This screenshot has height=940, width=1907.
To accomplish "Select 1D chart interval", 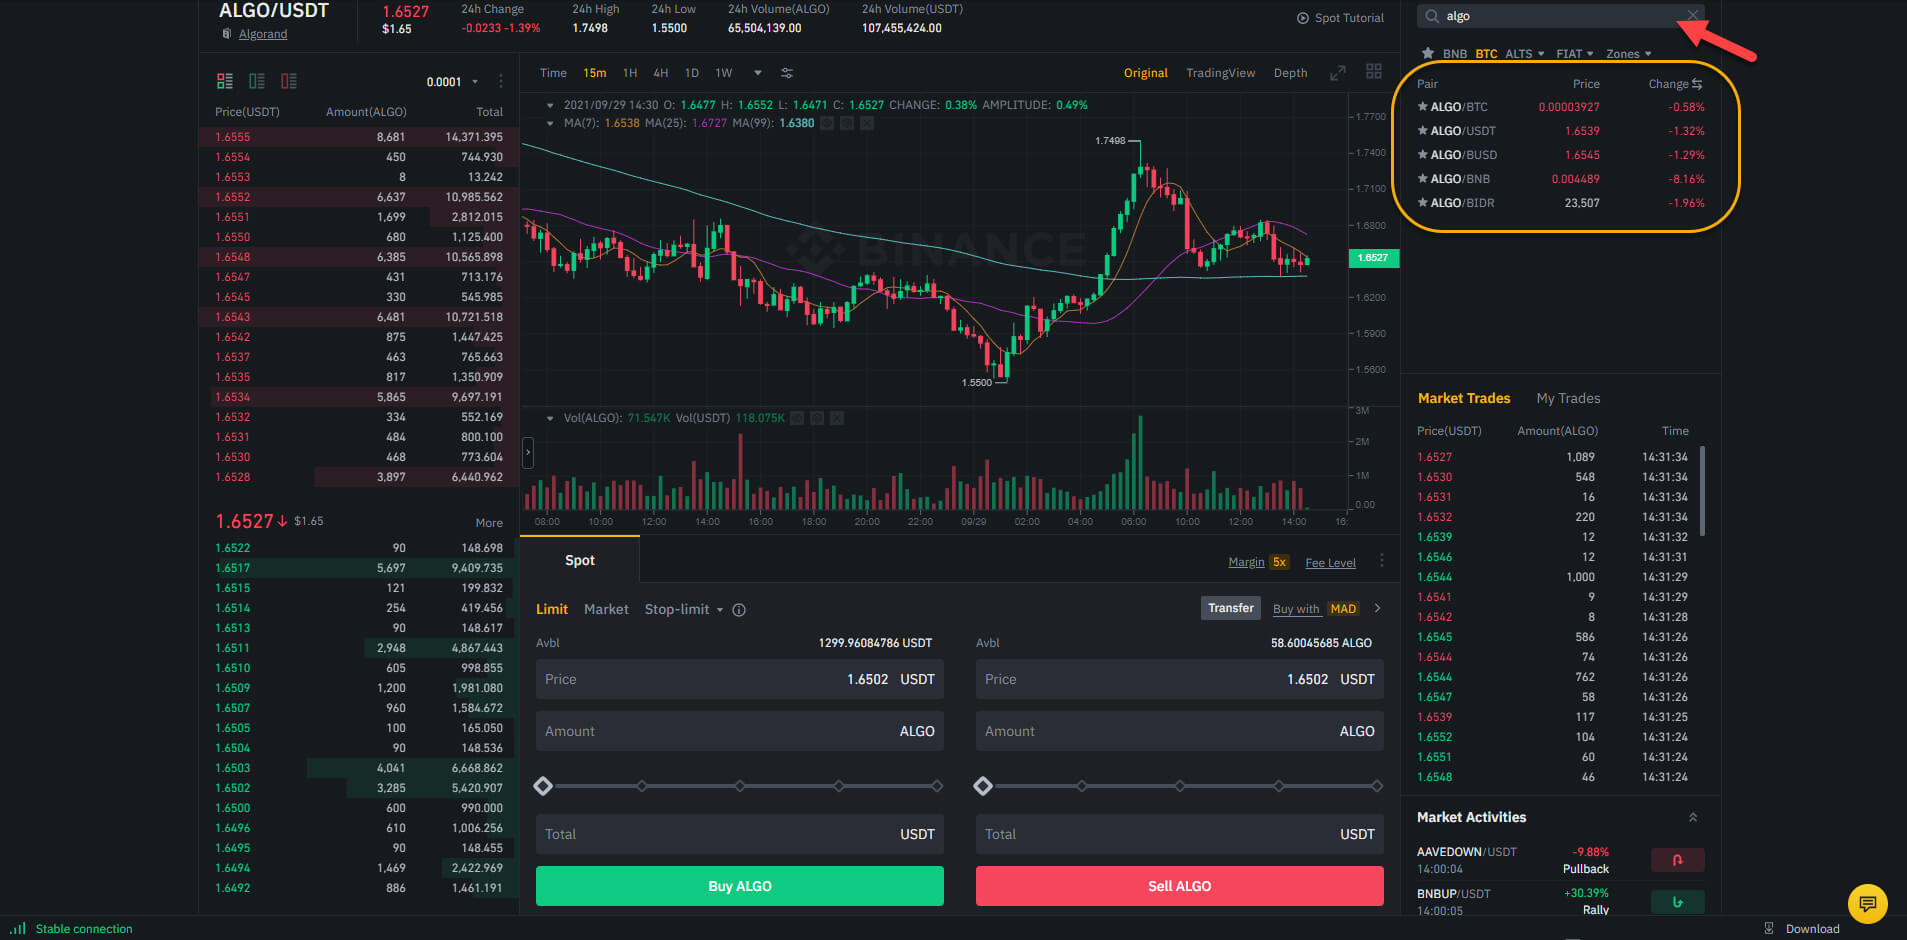I will pyautogui.click(x=692, y=73).
